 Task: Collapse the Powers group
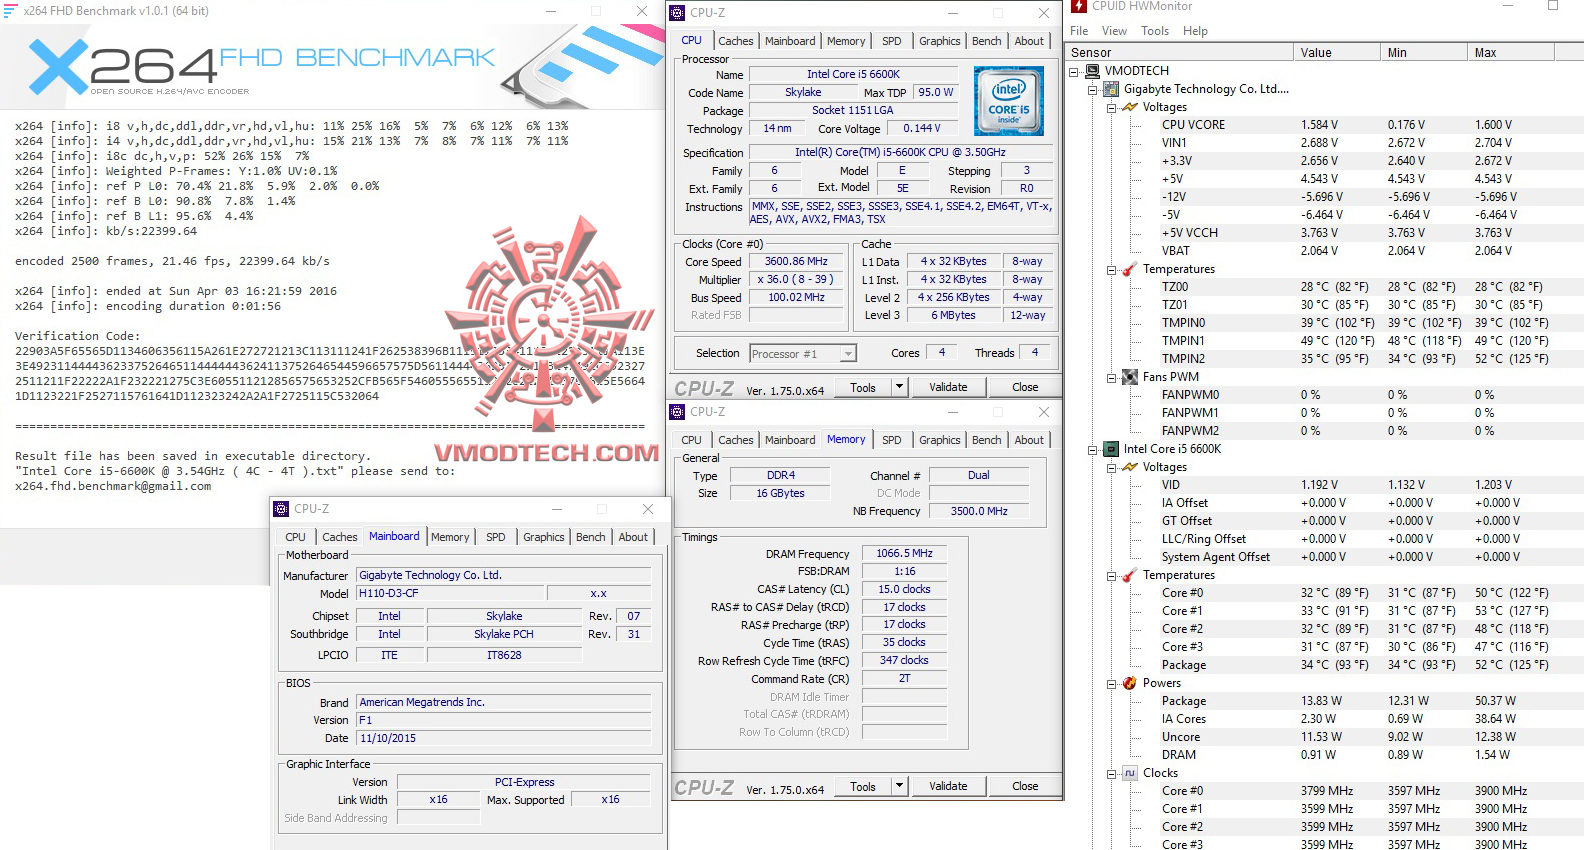(x=1112, y=683)
